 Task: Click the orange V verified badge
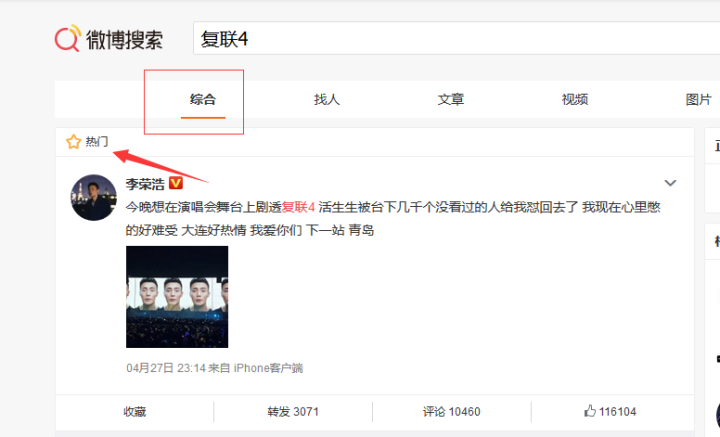click(x=176, y=183)
